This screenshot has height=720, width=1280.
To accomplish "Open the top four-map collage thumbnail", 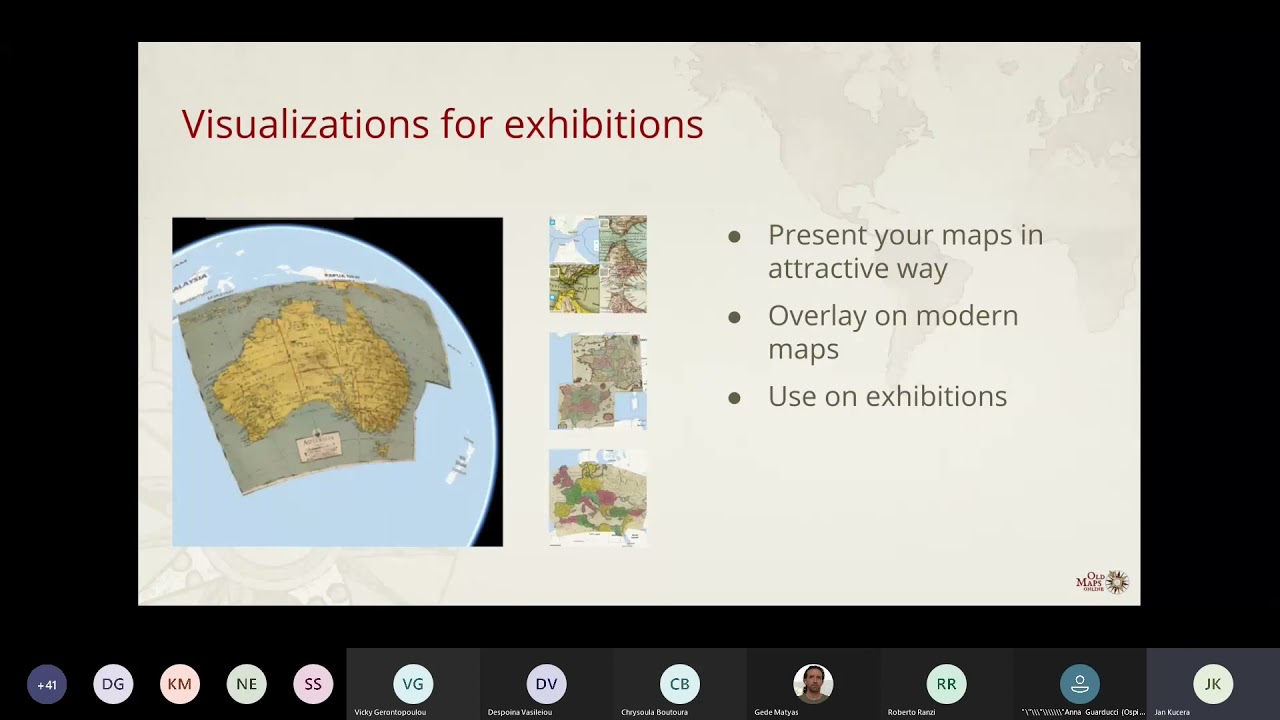I will pyautogui.click(x=598, y=264).
